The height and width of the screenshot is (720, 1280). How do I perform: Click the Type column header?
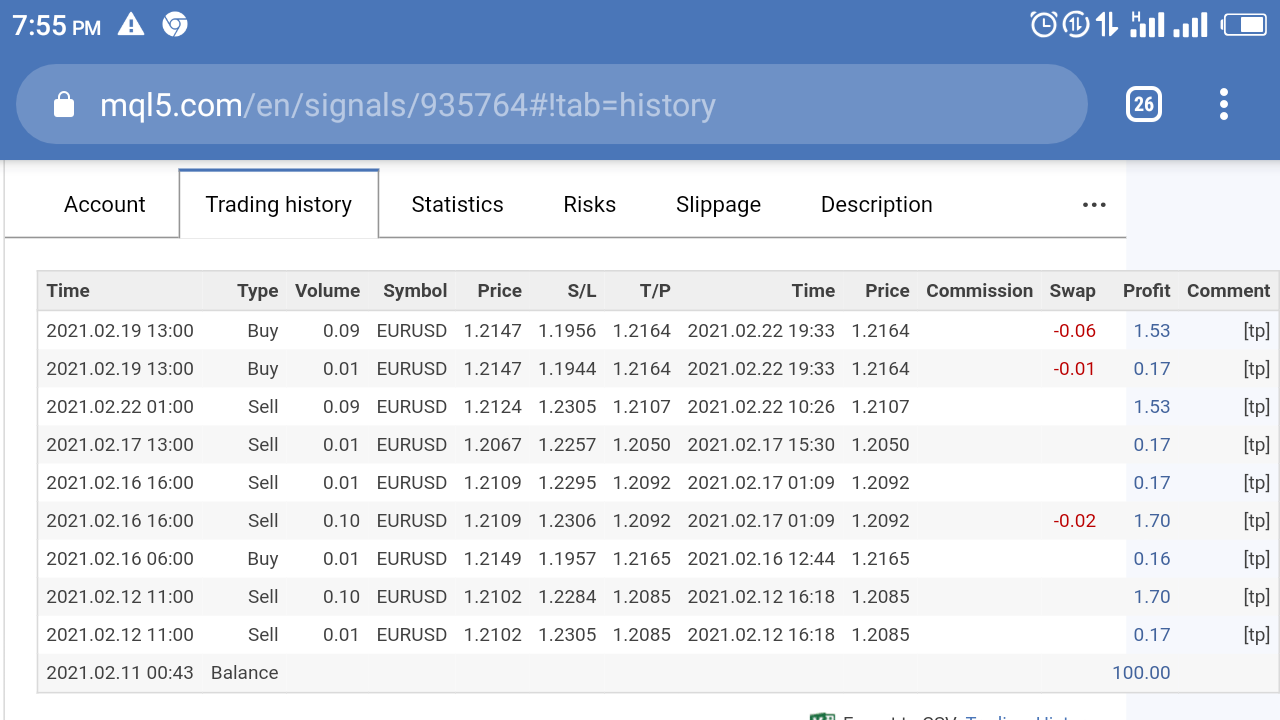[257, 291]
